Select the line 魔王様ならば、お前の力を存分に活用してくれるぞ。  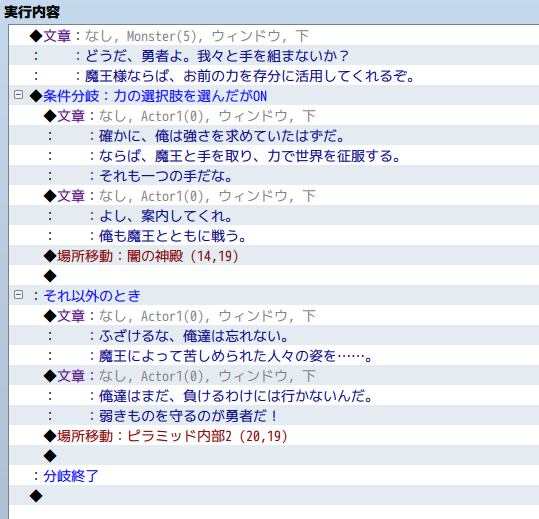click(274, 75)
